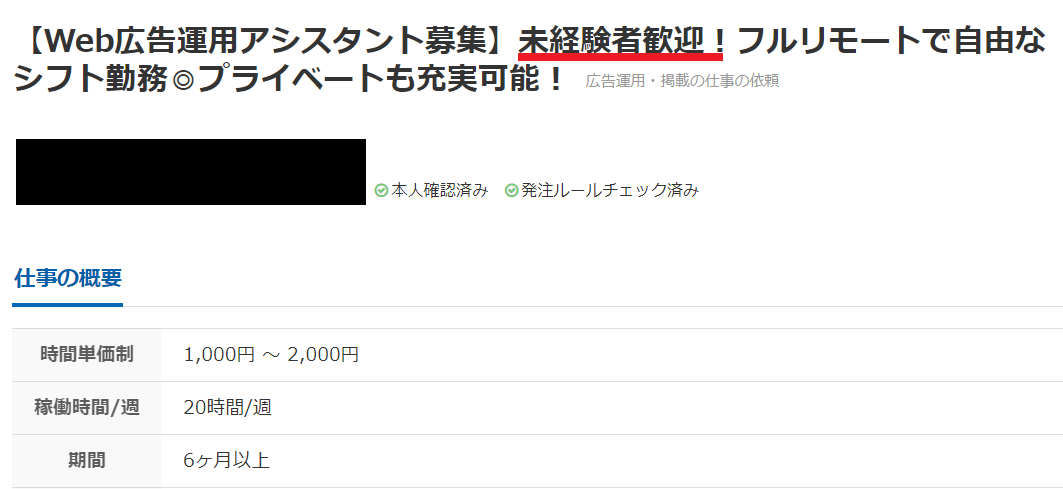
Task: Click the ◎ symbol in the title
Action: tap(183, 81)
